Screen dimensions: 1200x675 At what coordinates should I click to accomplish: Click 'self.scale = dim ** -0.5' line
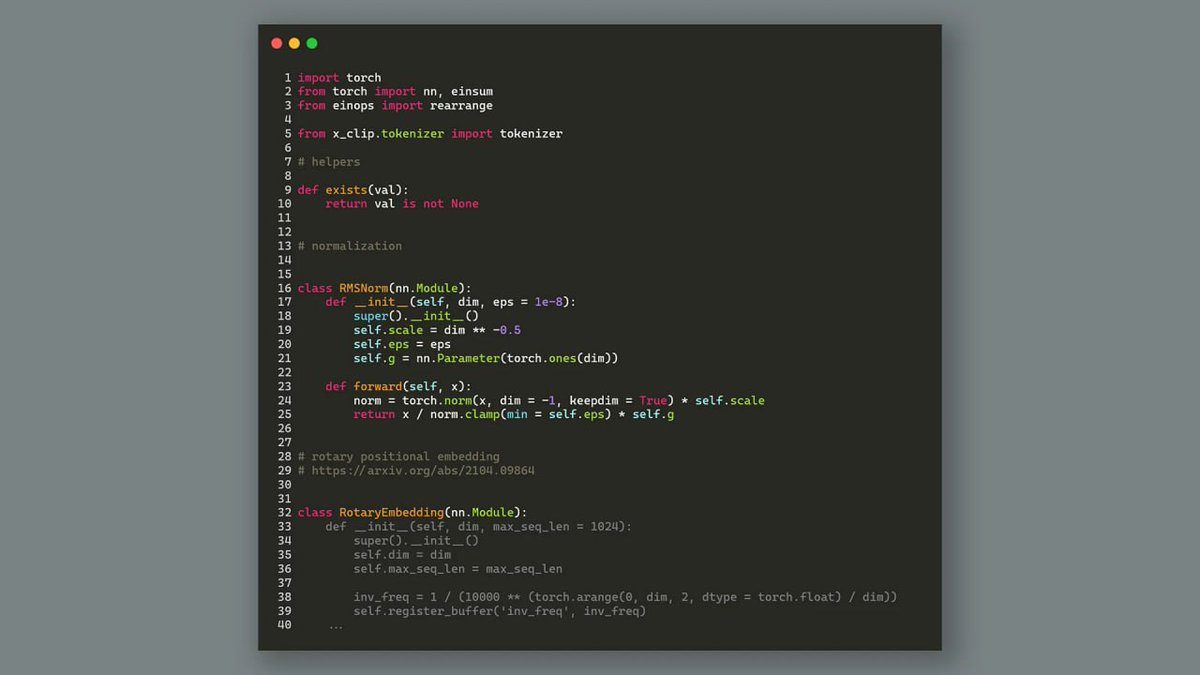437,330
